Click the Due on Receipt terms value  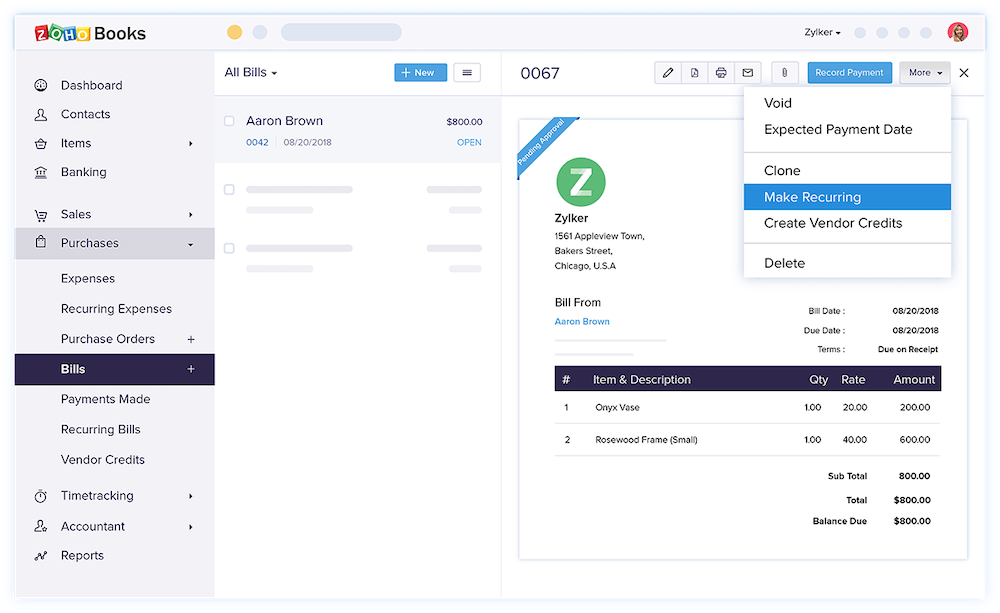click(x=908, y=350)
